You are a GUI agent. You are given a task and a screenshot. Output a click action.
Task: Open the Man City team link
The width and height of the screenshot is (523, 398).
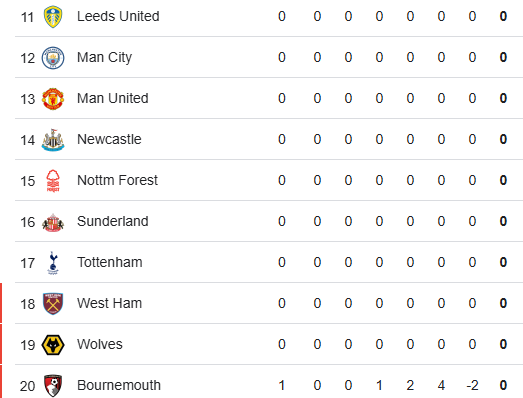click(x=104, y=57)
